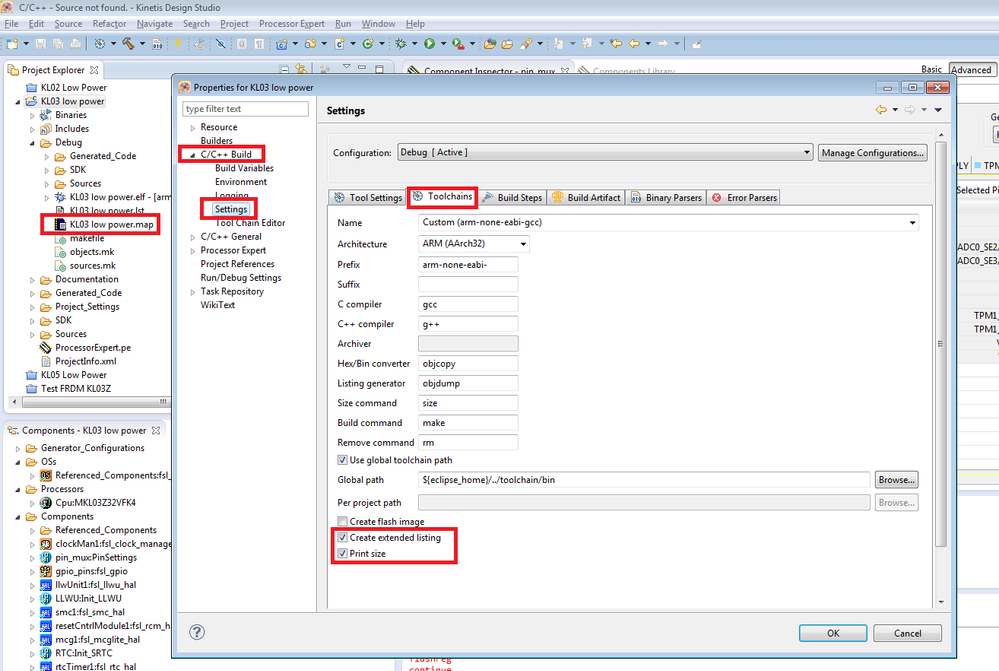This screenshot has width=999, height=671.
Task: Click the green C new class toolbar icon
Action: 368,44
